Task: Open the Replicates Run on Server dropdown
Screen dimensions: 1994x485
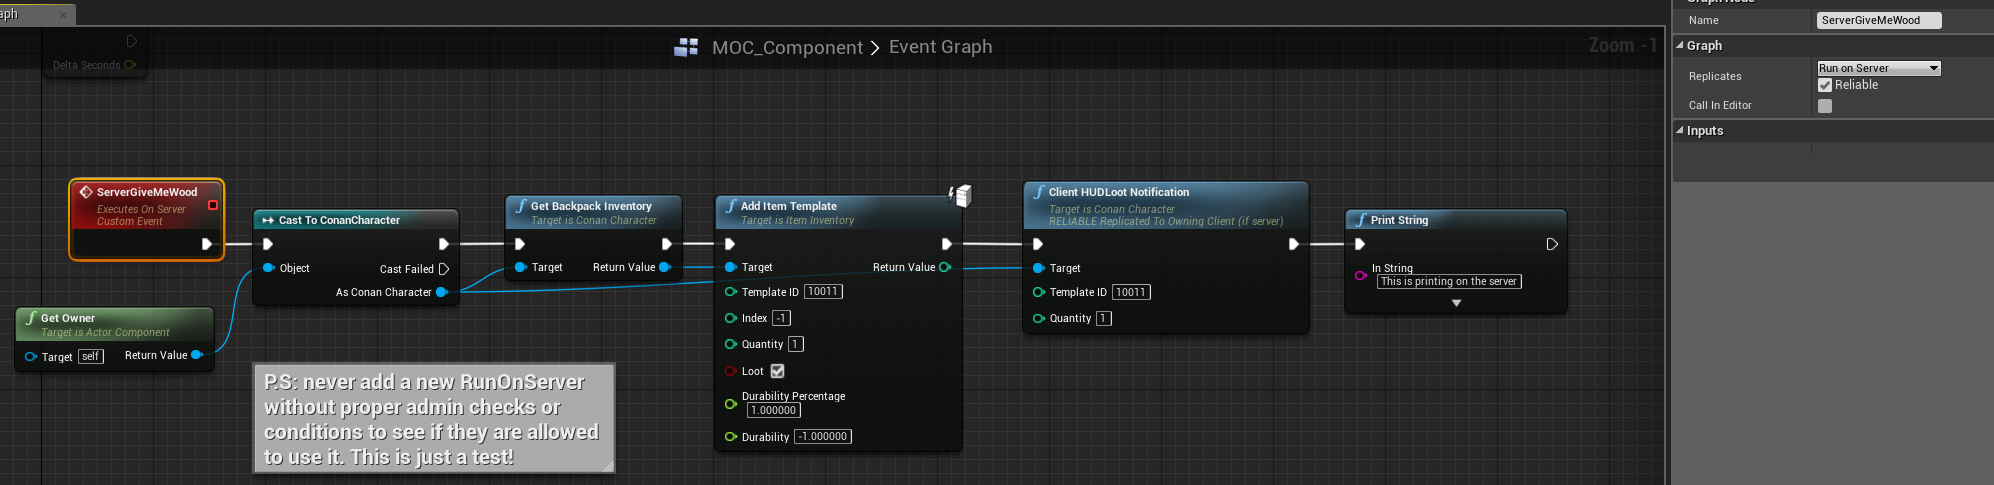Action: 1879,68
